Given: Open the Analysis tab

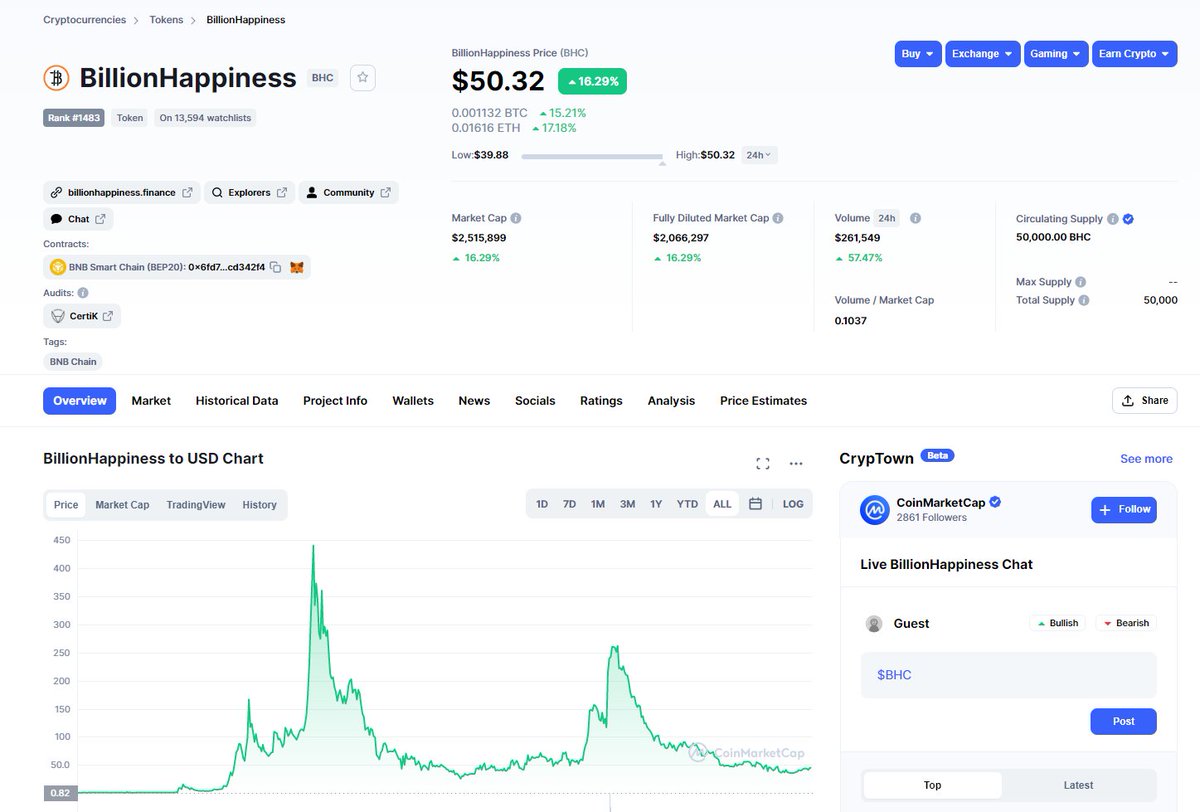Looking at the screenshot, I should coord(671,401).
